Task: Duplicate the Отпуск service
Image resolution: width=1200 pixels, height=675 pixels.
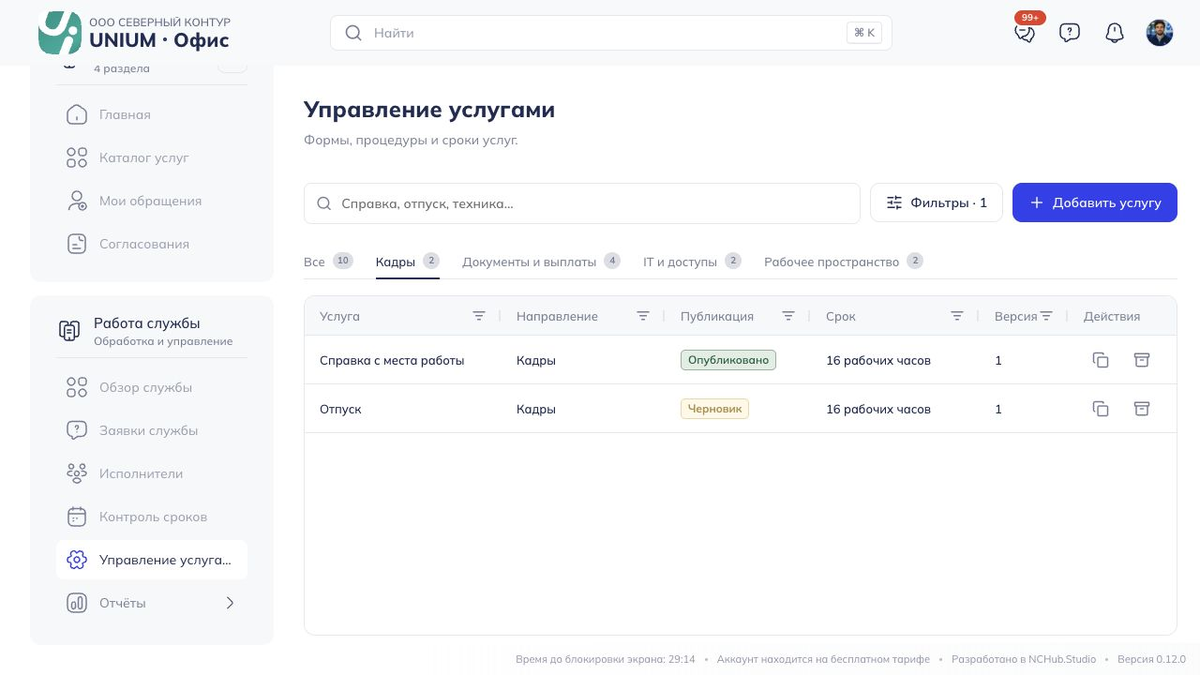Action: [1101, 409]
